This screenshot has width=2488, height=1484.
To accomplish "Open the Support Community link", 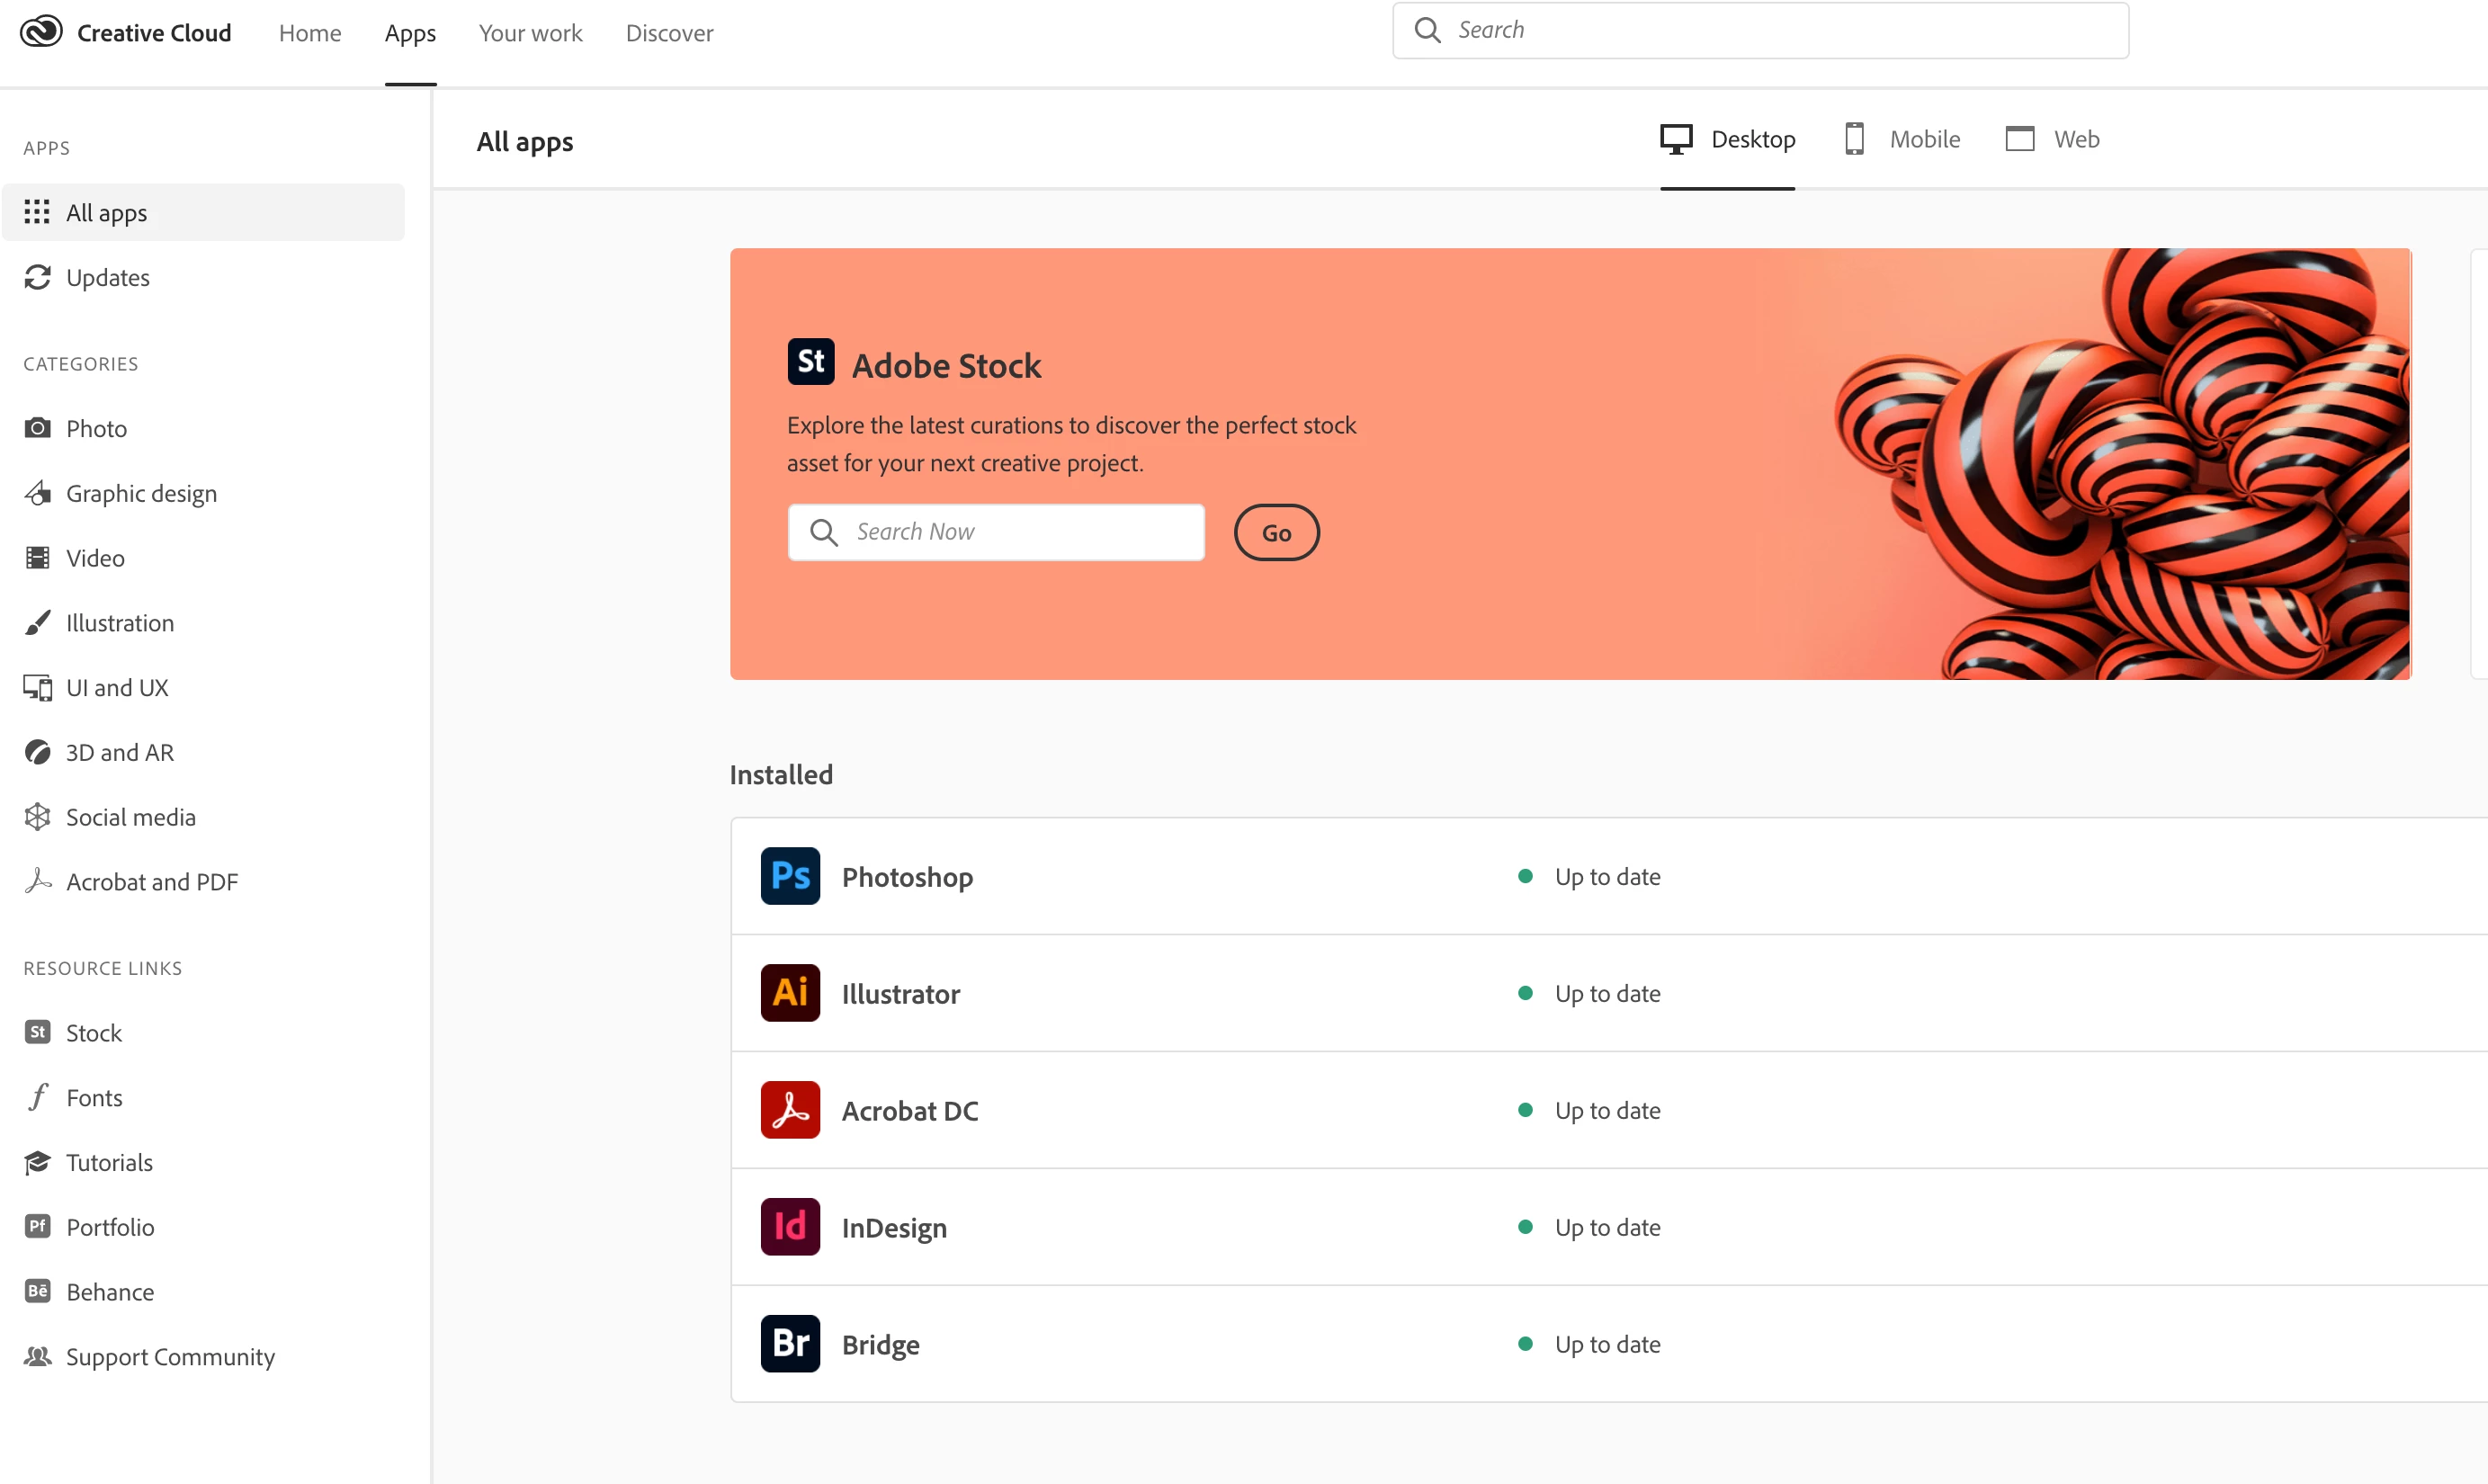I will point(170,1357).
